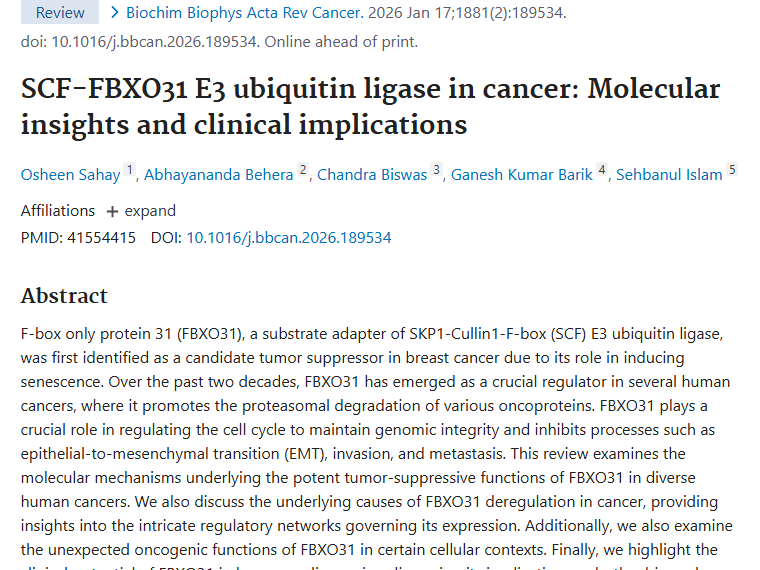Click the Review article type badge
The width and height of the screenshot is (760, 570).
click(x=60, y=13)
